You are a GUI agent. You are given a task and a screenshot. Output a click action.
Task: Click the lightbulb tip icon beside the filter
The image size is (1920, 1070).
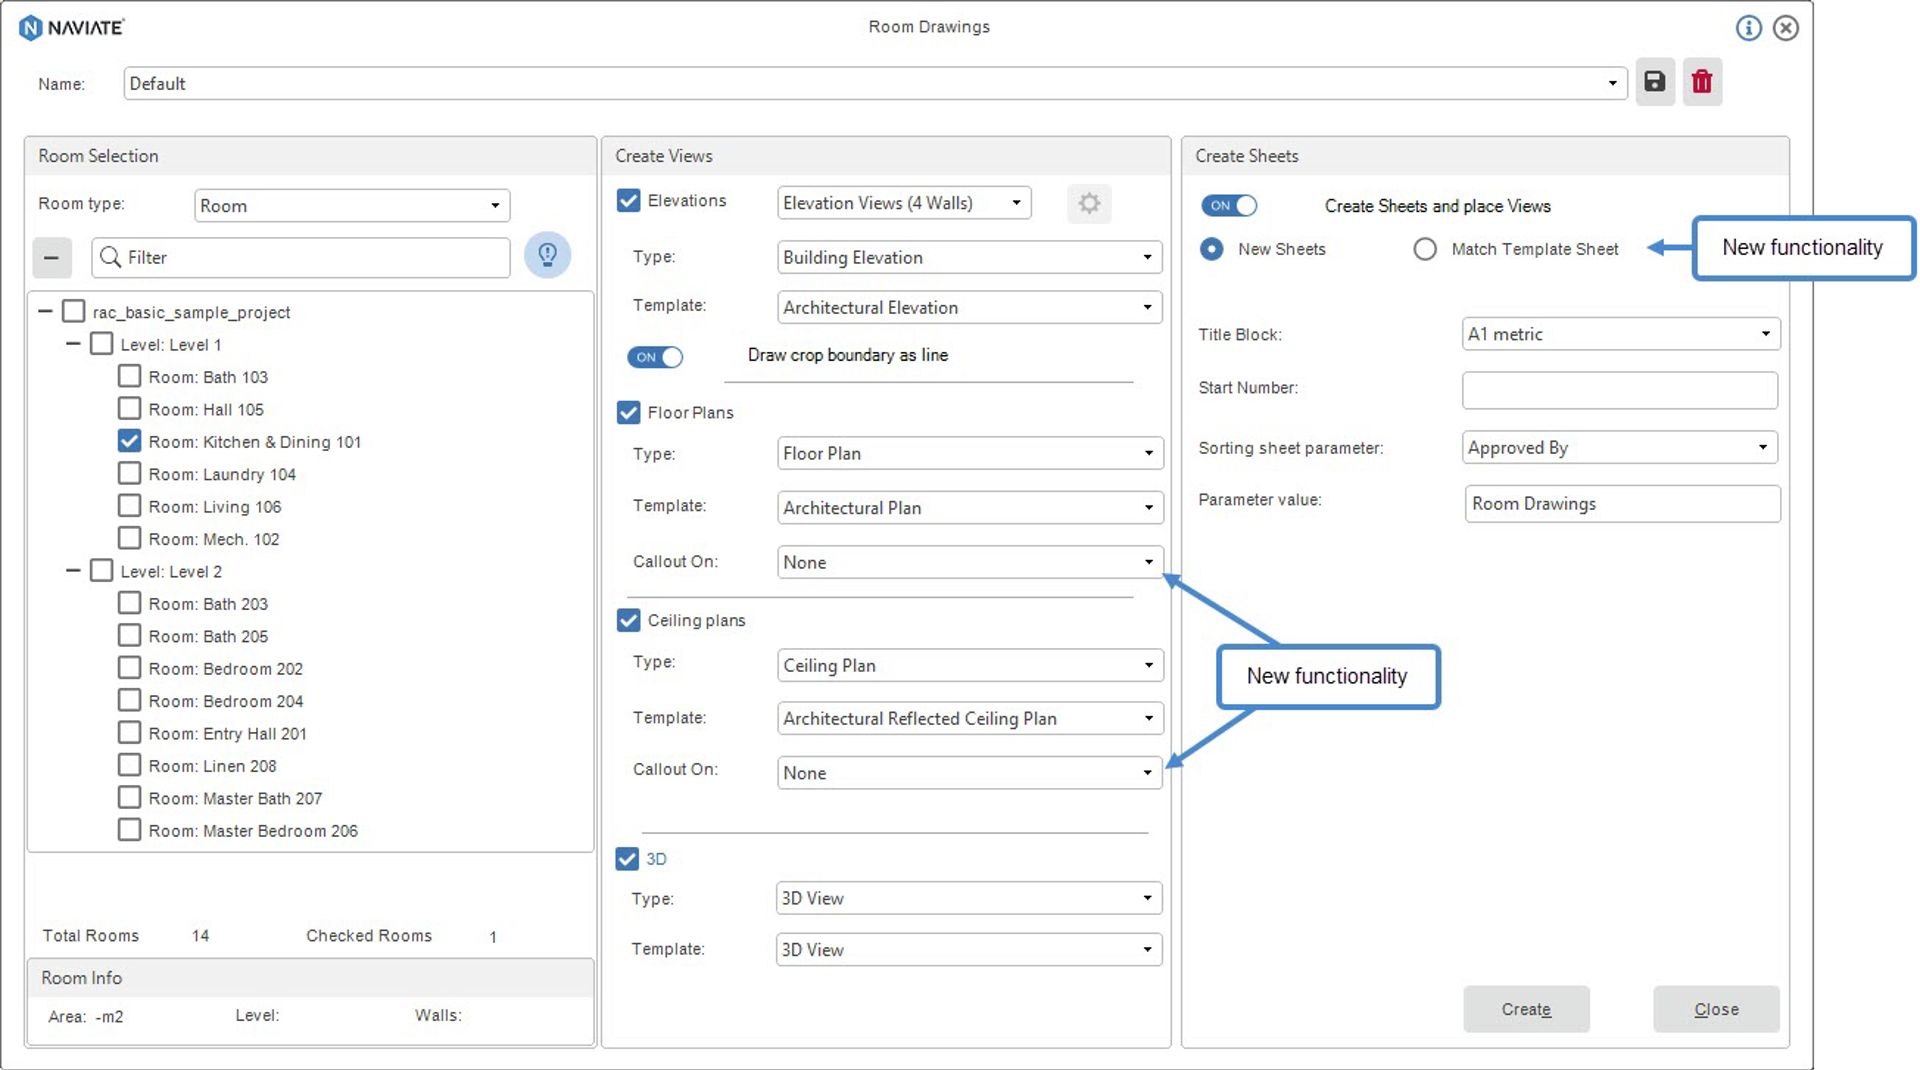tap(546, 256)
